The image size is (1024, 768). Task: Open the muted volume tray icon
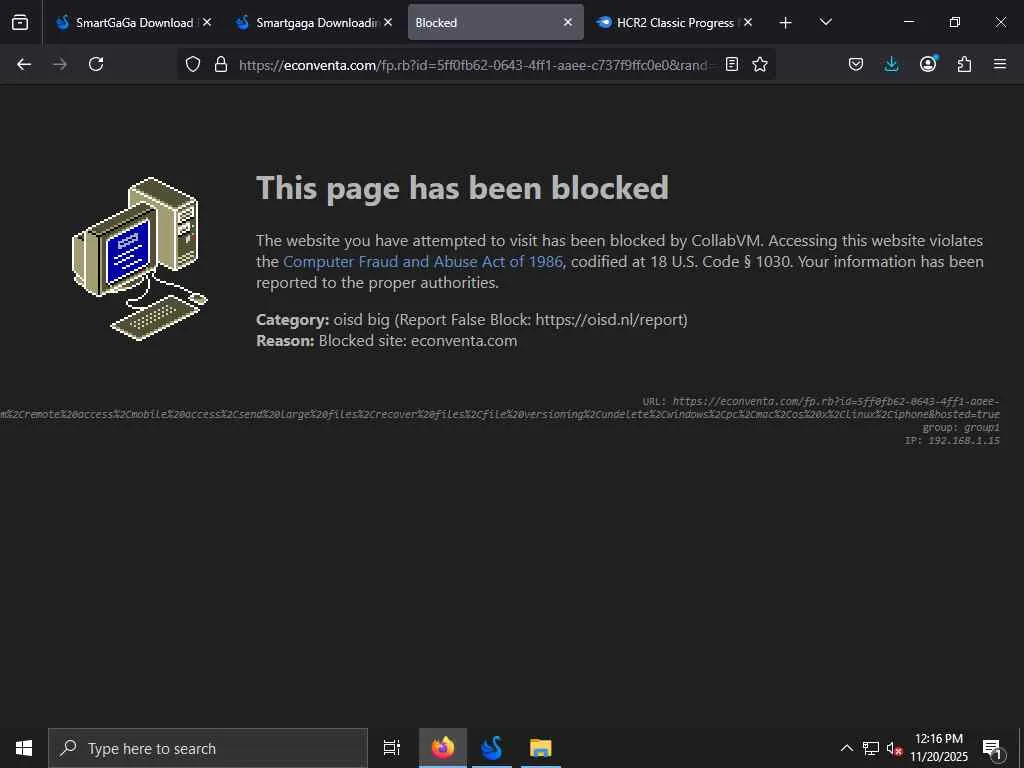click(894, 748)
